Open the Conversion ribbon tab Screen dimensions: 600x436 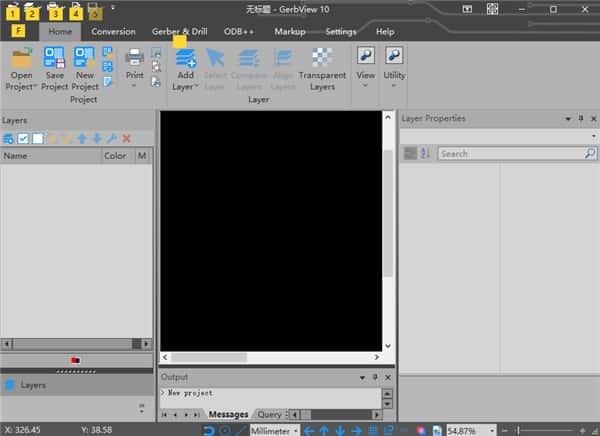tap(113, 31)
